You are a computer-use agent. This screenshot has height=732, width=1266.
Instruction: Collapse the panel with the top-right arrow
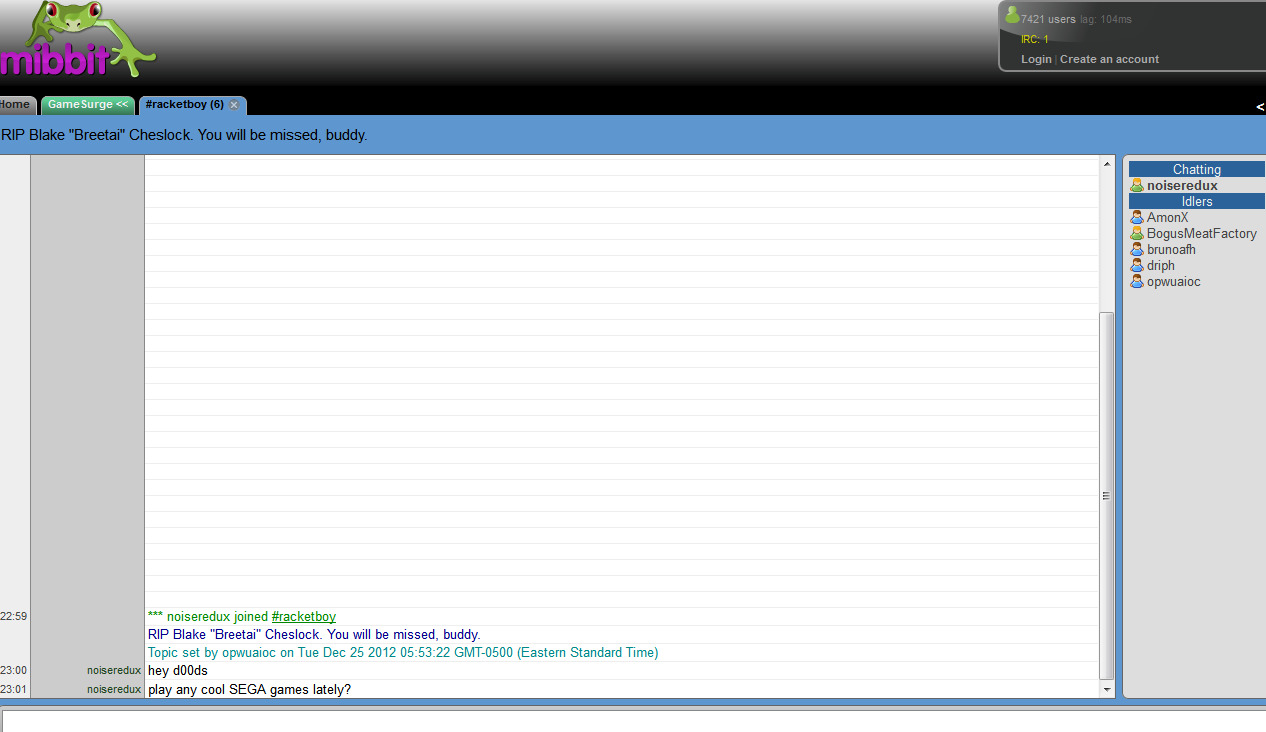tap(1260, 106)
